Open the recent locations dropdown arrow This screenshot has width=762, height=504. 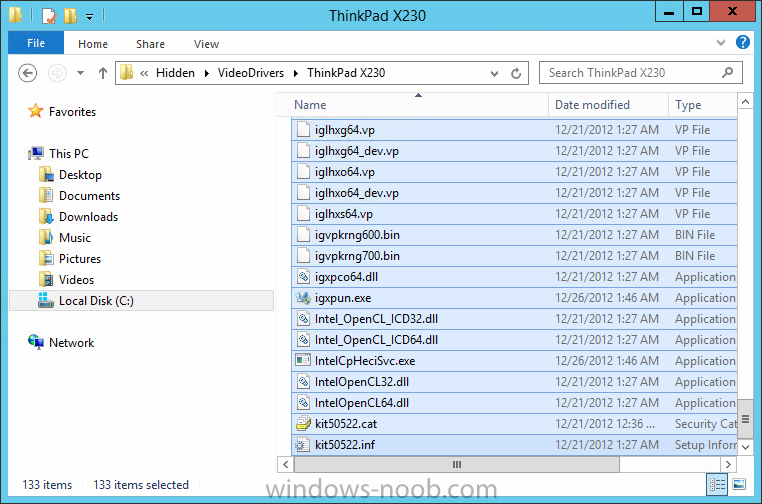(x=81, y=73)
